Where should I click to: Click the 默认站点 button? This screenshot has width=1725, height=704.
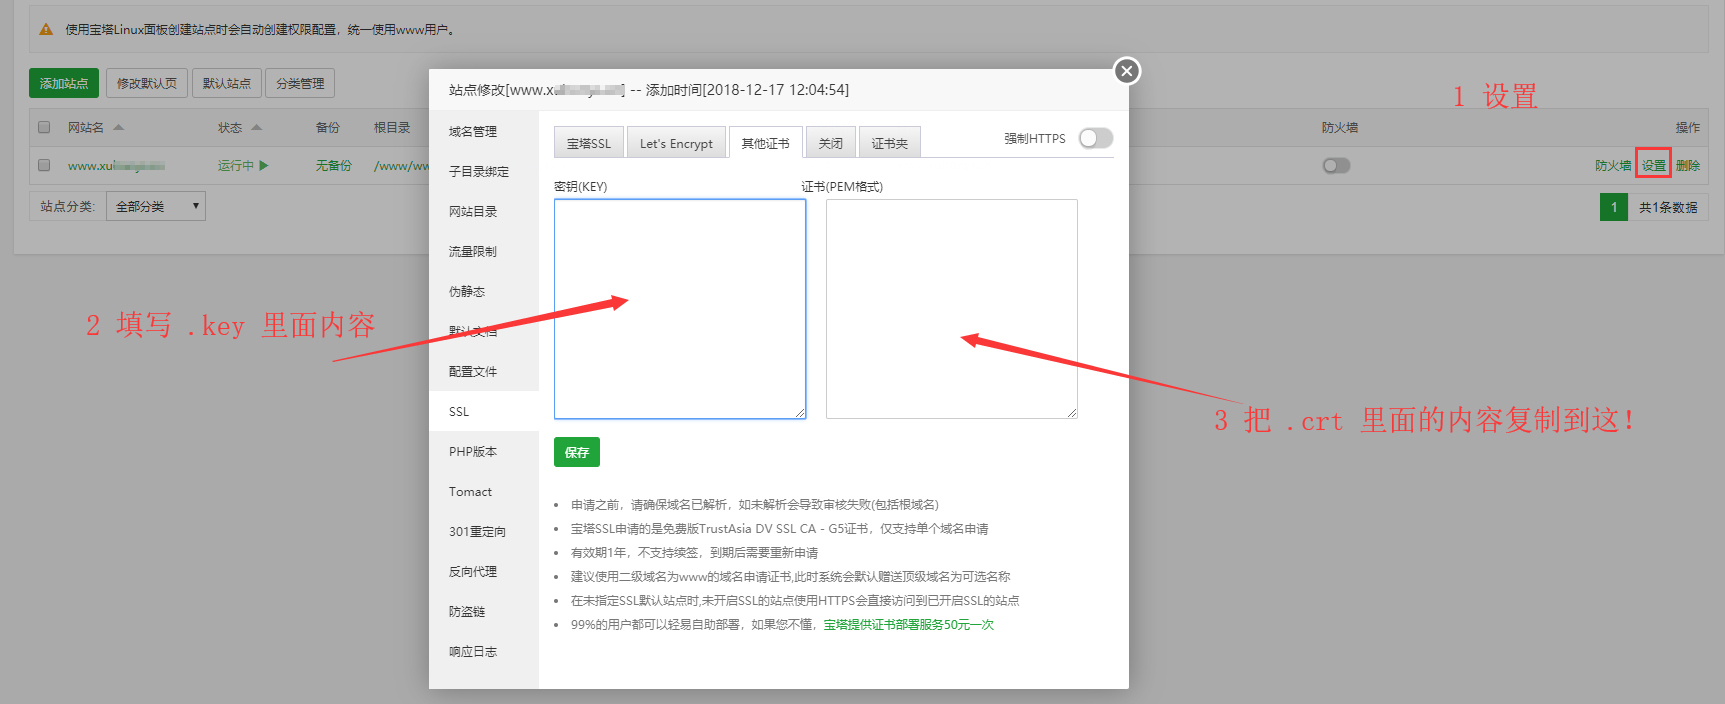227,83
